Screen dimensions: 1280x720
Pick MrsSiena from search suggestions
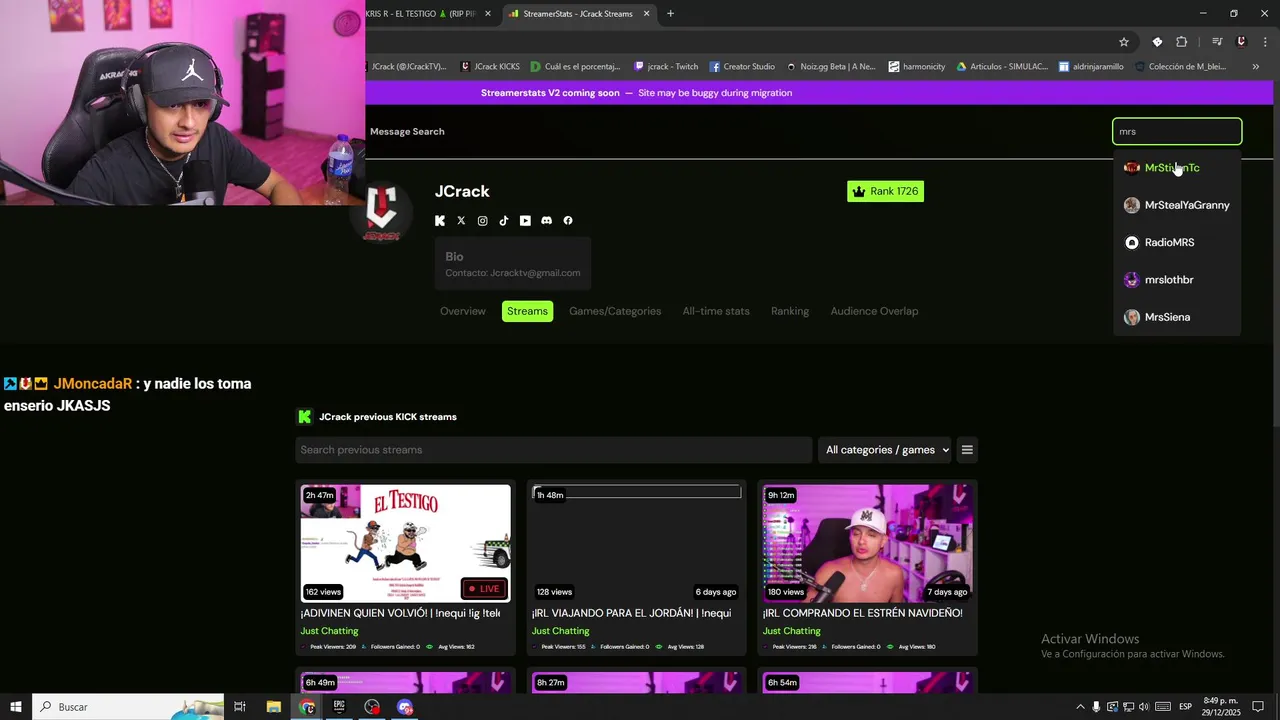tap(1177, 317)
